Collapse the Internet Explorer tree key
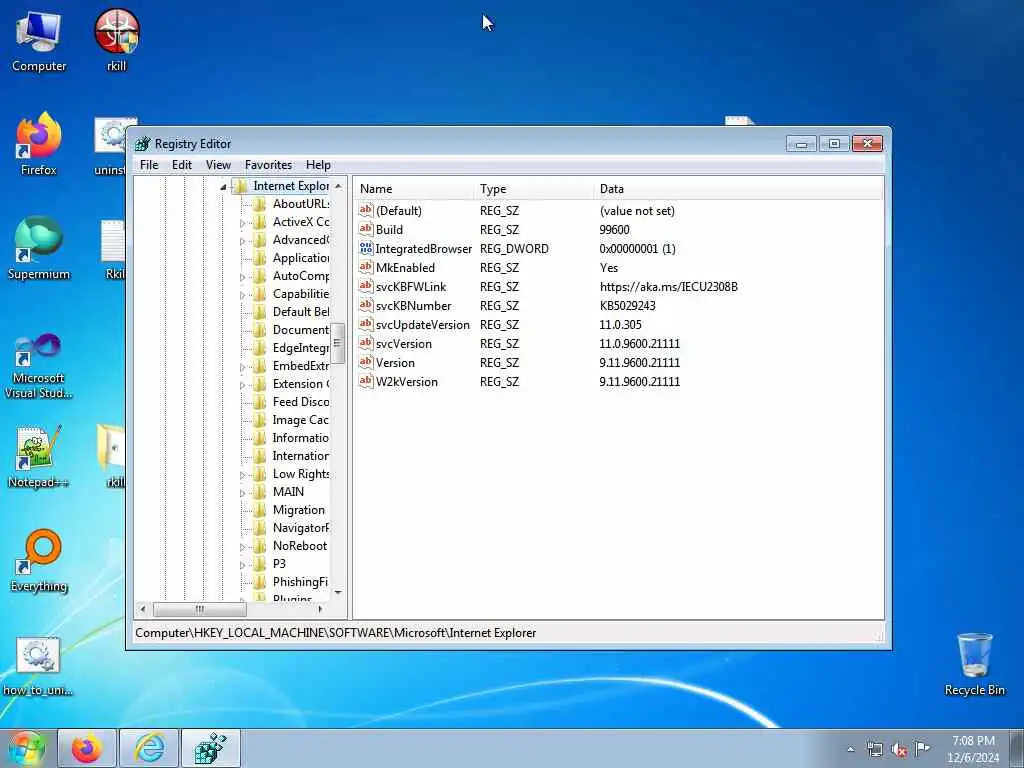Image resolution: width=1024 pixels, height=768 pixels. click(223, 187)
